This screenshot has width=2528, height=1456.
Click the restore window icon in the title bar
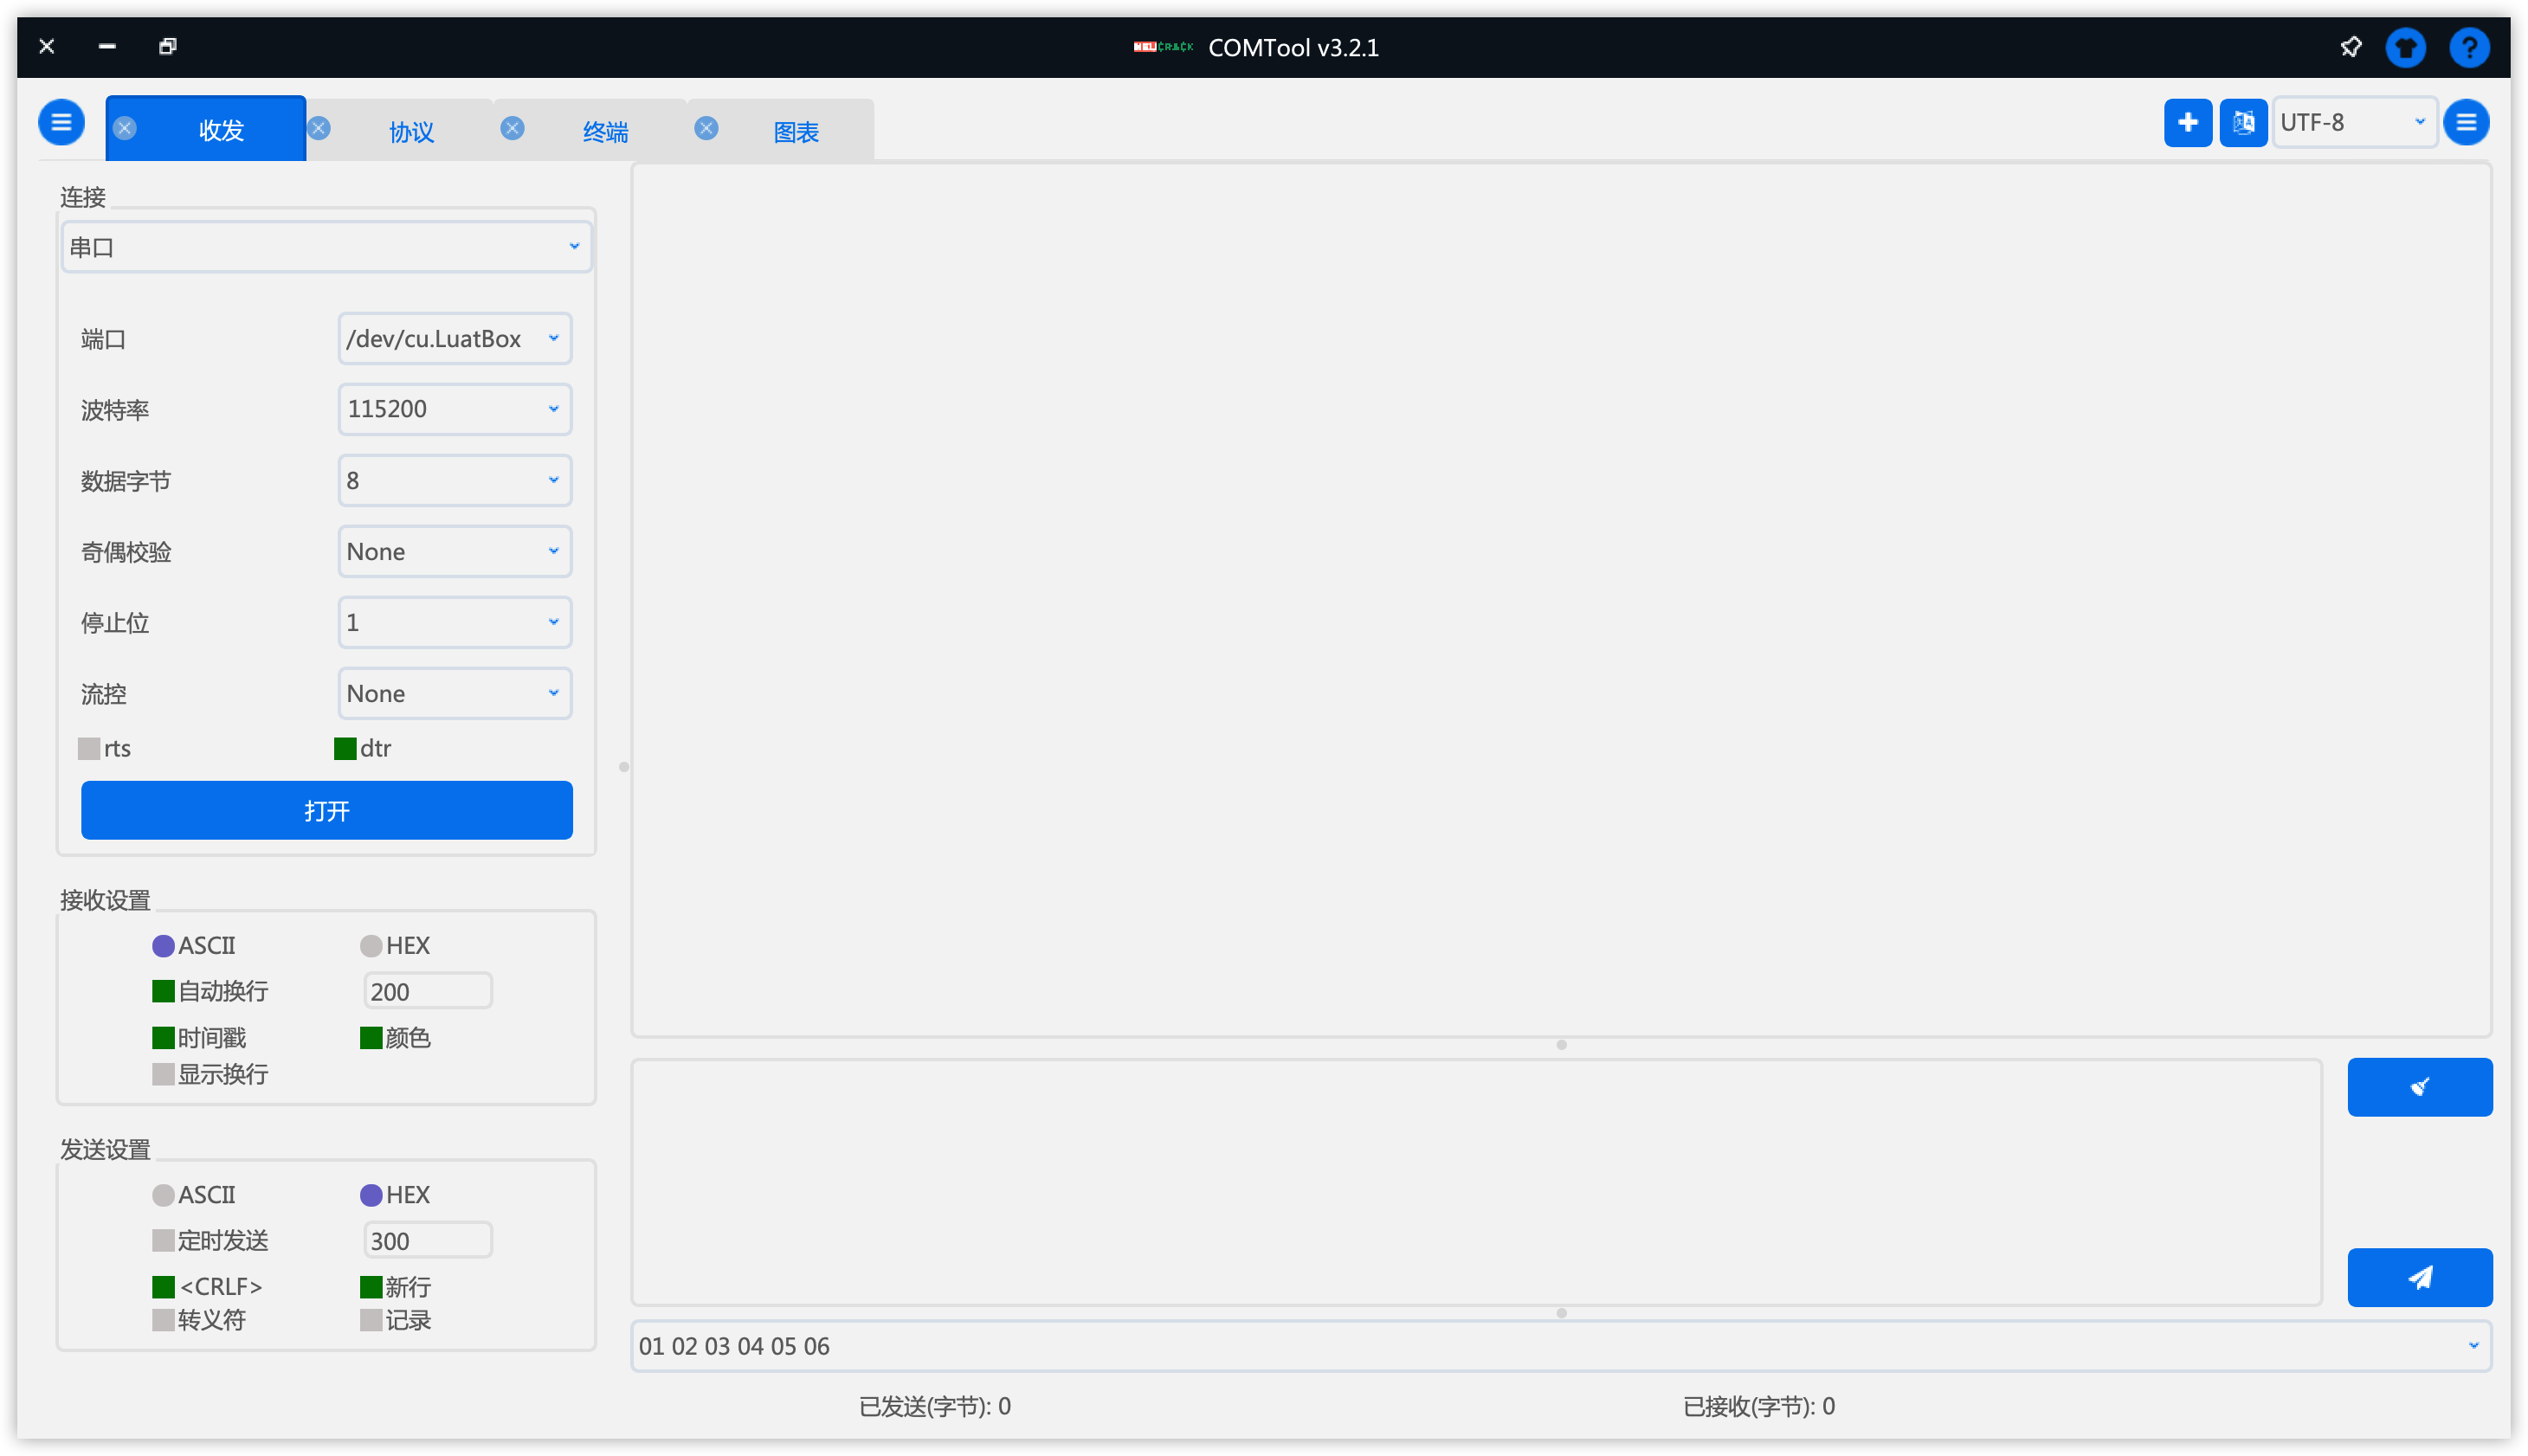[x=167, y=46]
